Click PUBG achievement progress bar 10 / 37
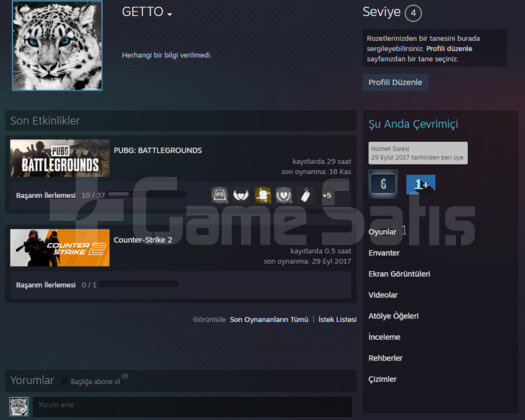This screenshot has height=420, width=525. point(147,195)
